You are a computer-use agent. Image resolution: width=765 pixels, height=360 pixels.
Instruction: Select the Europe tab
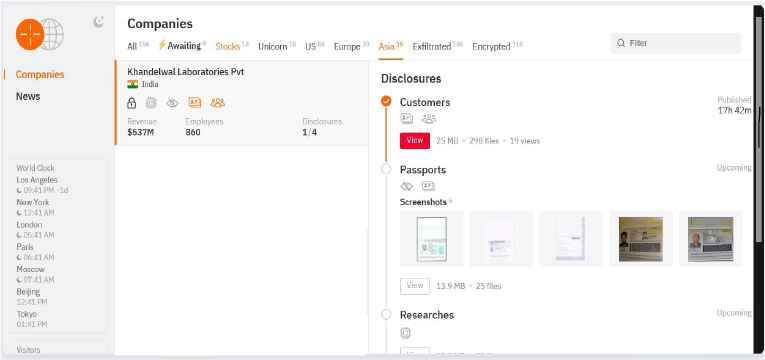pyautogui.click(x=351, y=46)
